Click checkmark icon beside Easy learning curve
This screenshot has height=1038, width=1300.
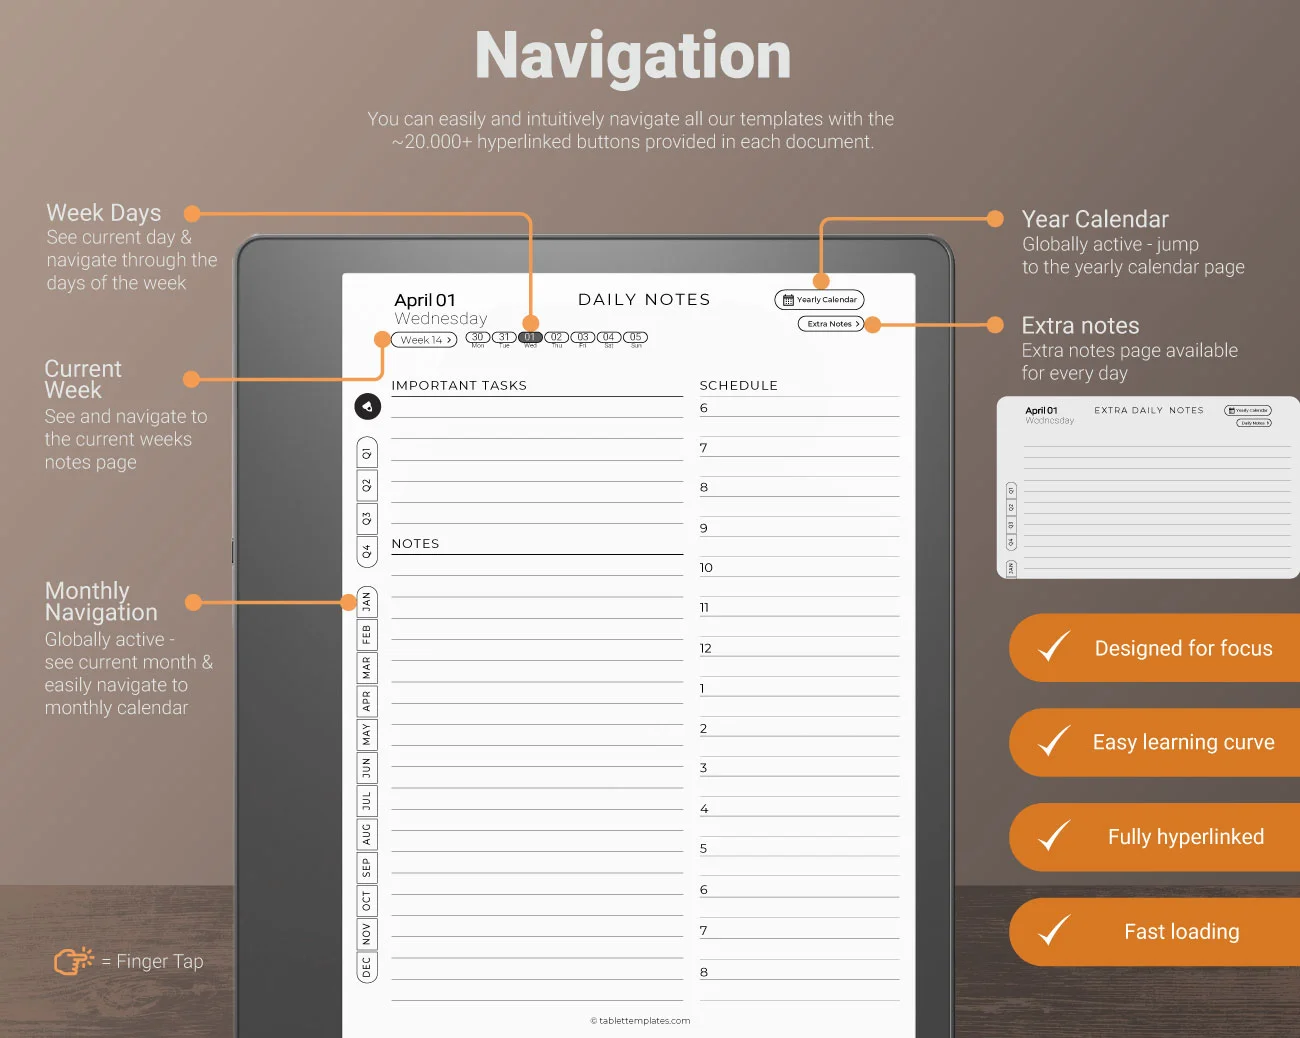tap(1053, 741)
